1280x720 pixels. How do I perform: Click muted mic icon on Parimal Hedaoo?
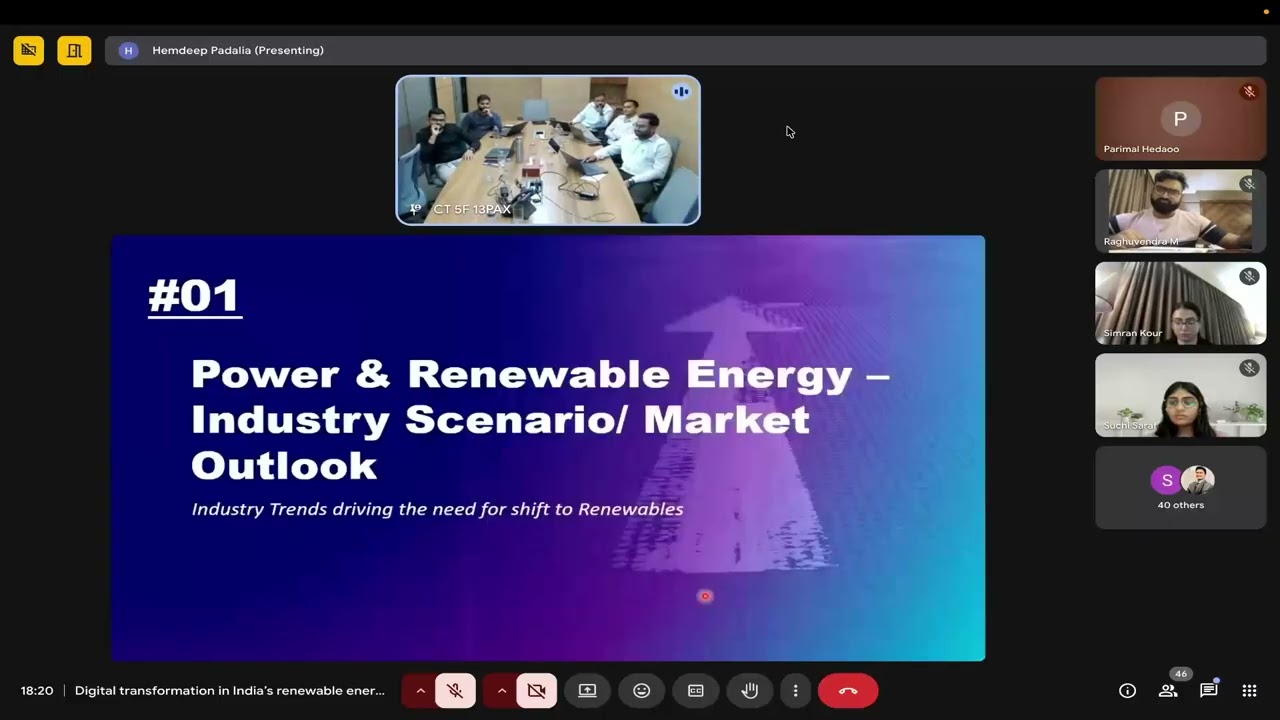point(1249,92)
